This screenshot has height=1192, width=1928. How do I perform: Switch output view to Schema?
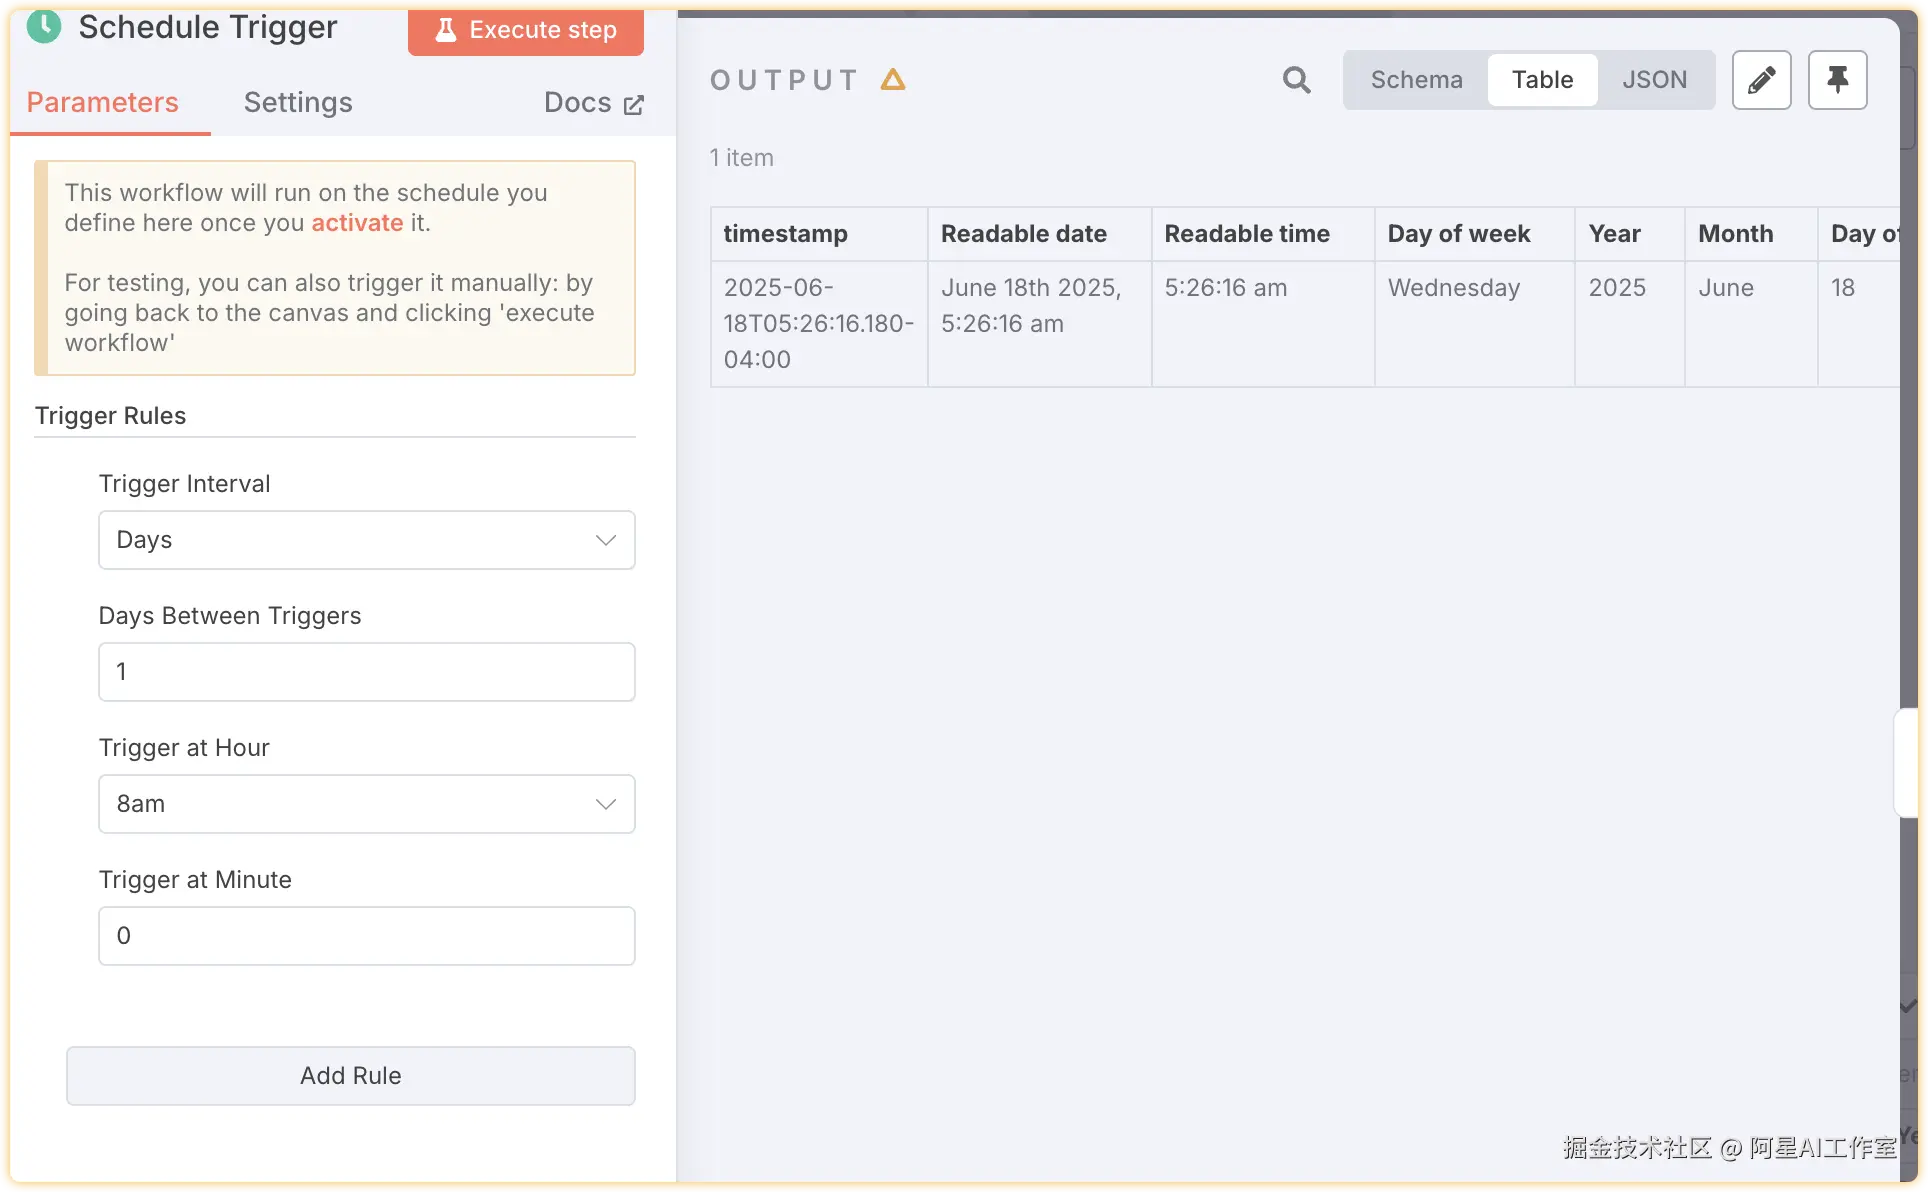pyautogui.click(x=1416, y=80)
